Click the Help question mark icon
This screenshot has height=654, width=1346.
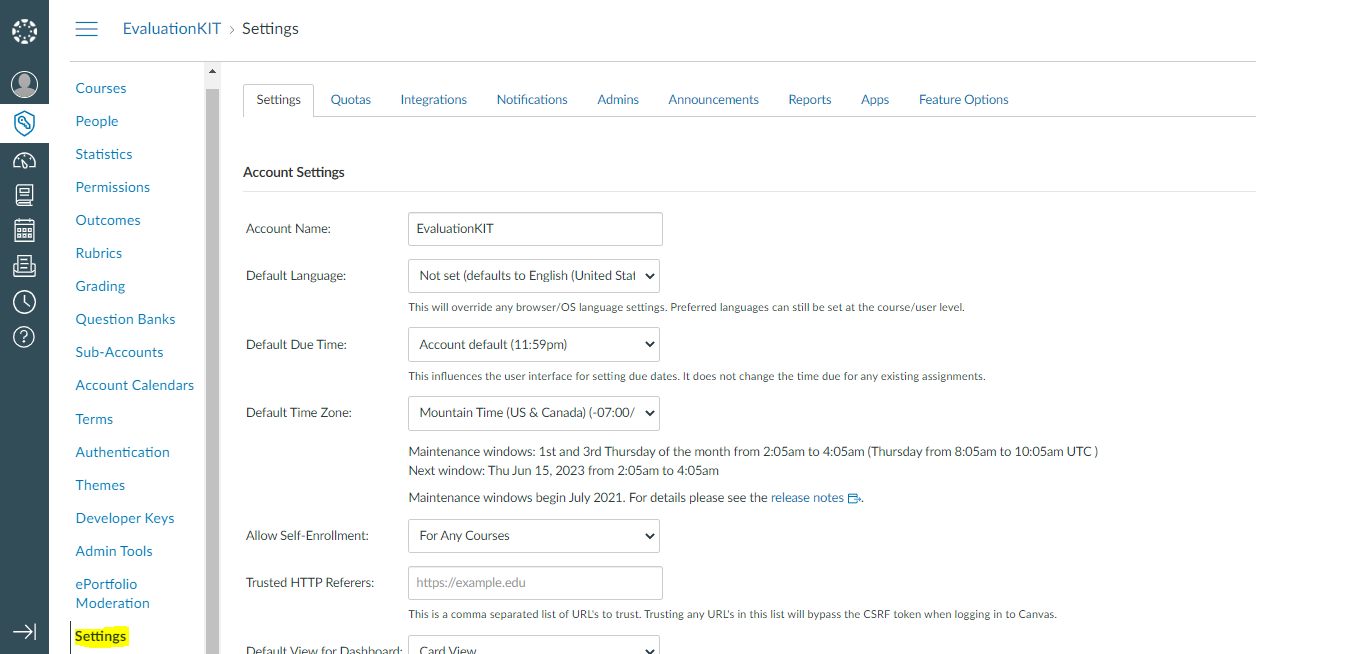(x=24, y=337)
